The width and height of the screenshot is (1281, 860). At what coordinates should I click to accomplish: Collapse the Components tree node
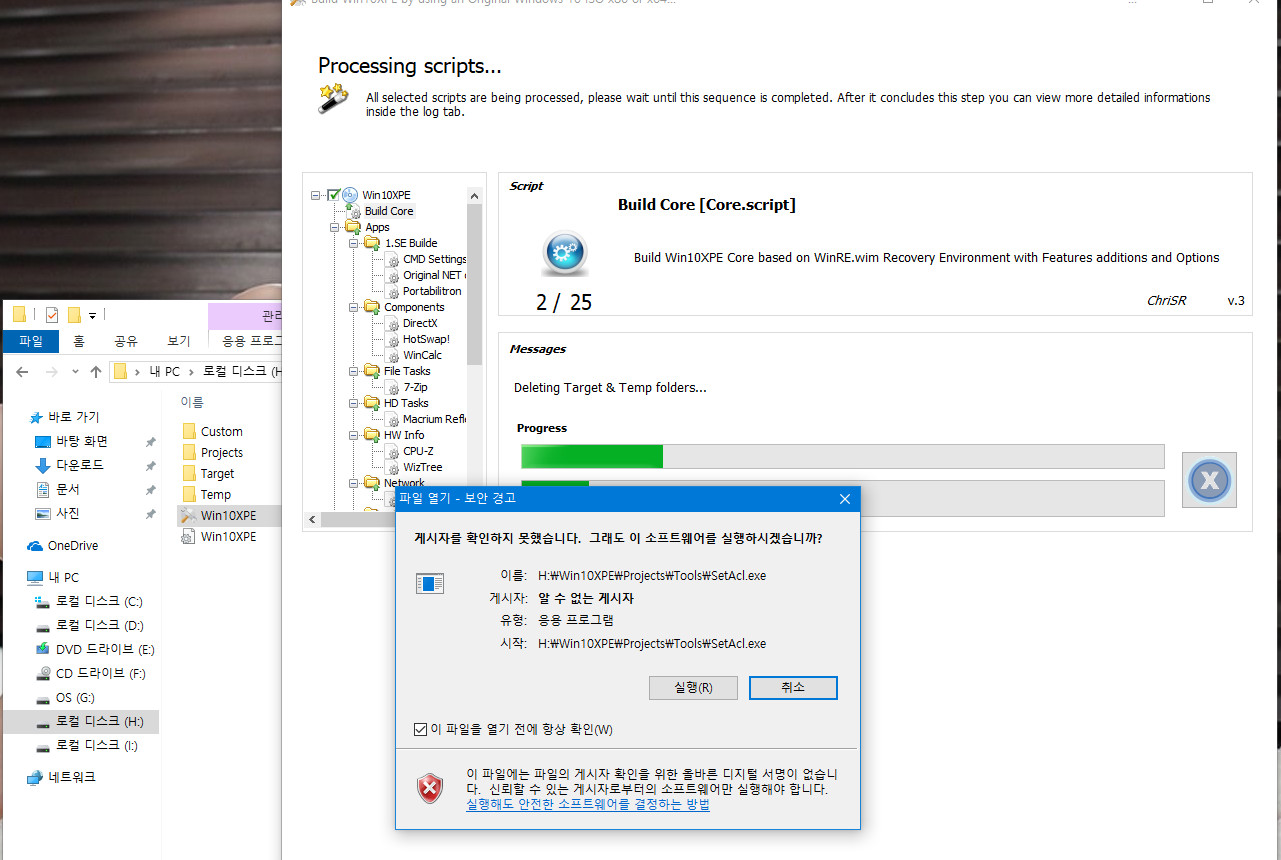pyautogui.click(x=354, y=307)
